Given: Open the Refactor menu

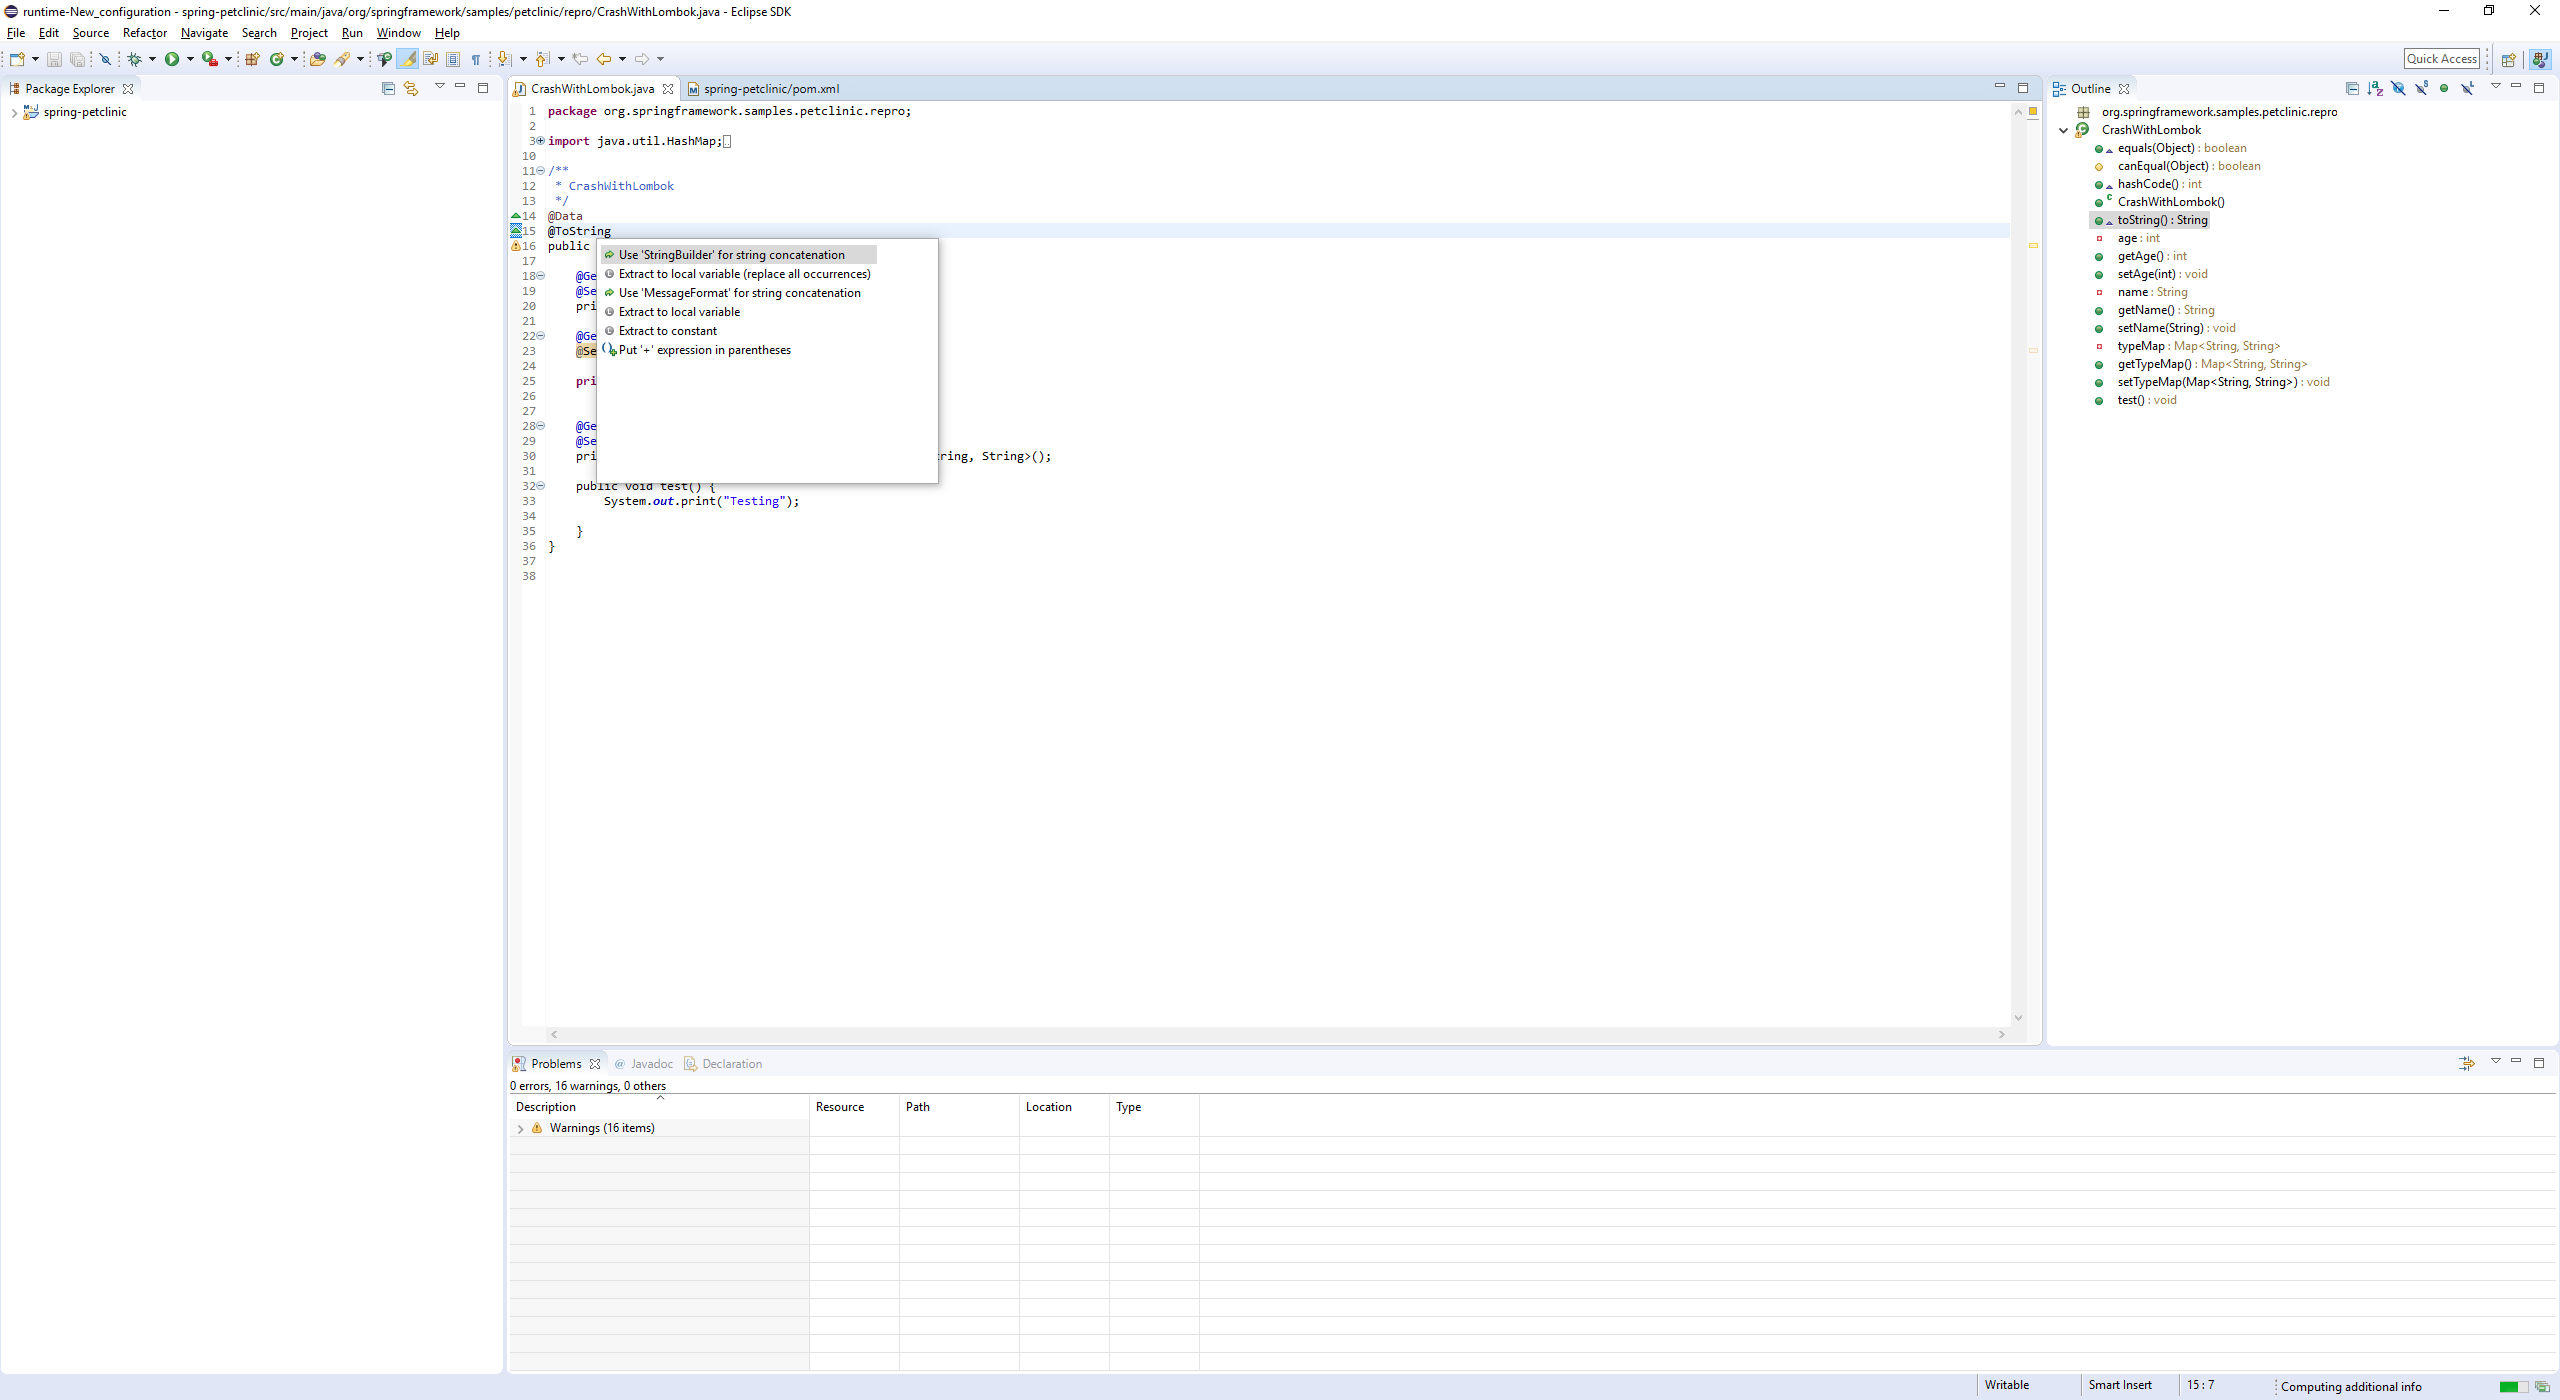Looking at the screenshot, I should click(x=146, y=33).
